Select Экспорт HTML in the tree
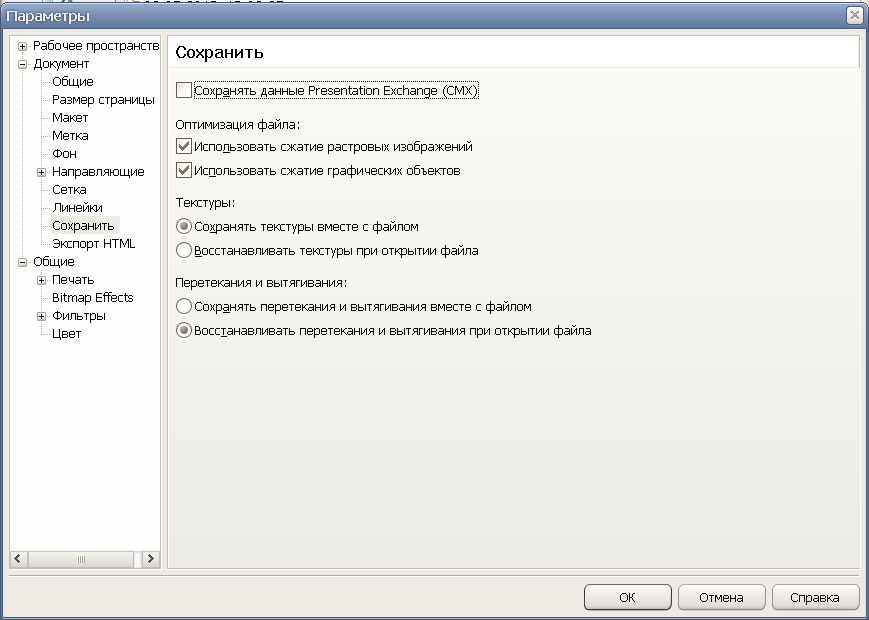 (93, 243)
